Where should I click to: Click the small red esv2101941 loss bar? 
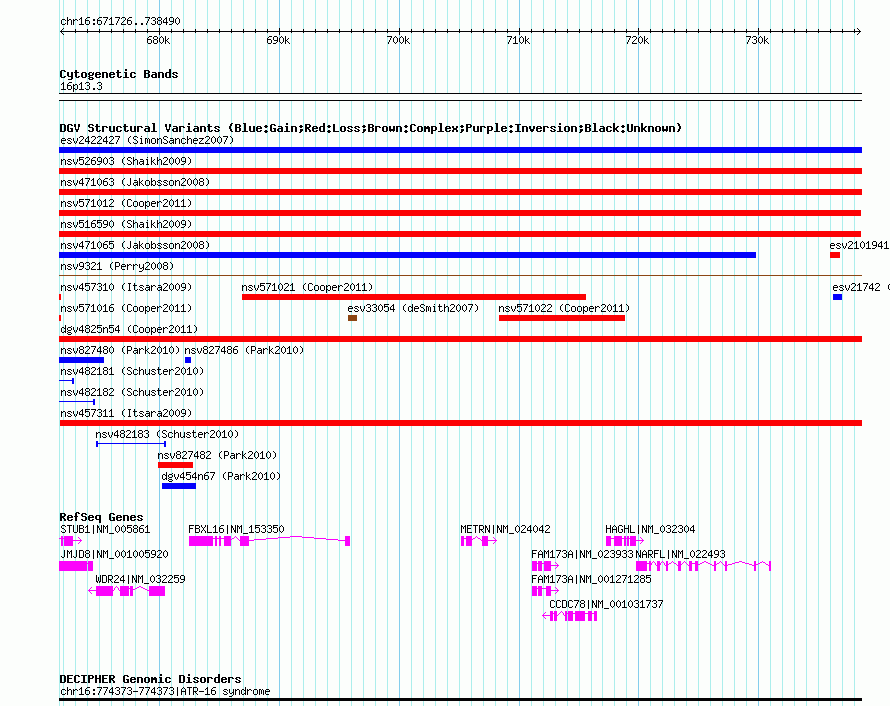(x=835, y=255)
